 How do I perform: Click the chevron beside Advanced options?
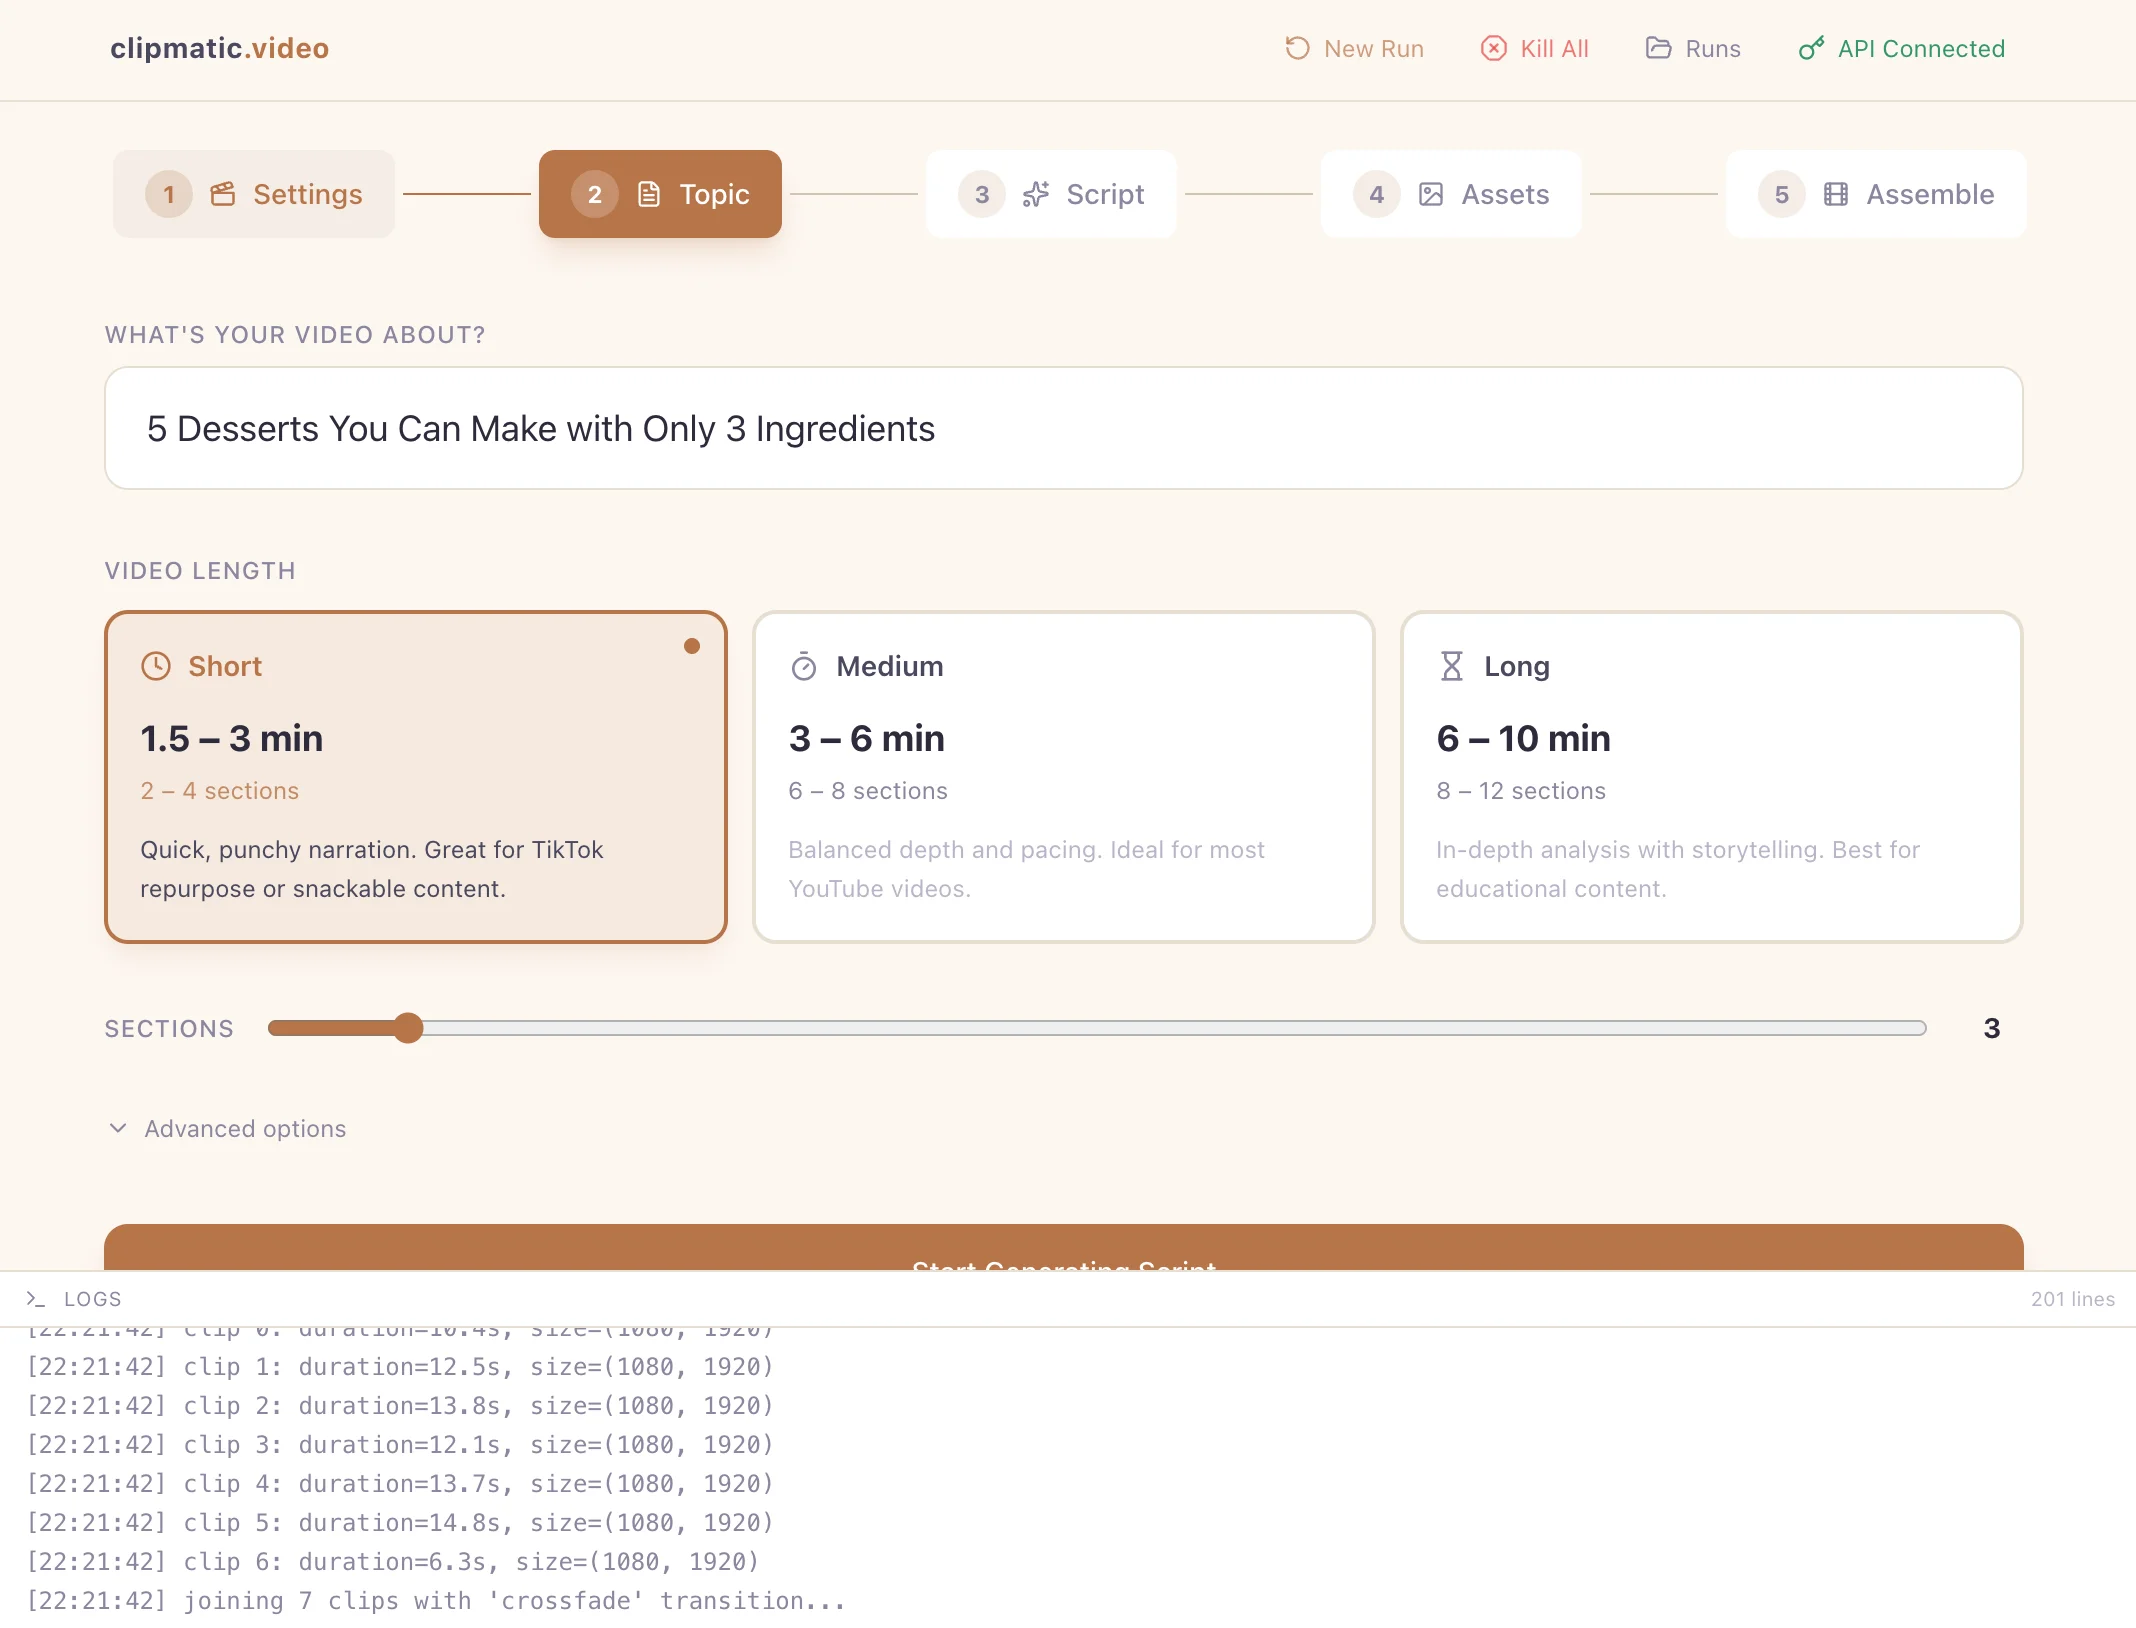pos(118,1128)
